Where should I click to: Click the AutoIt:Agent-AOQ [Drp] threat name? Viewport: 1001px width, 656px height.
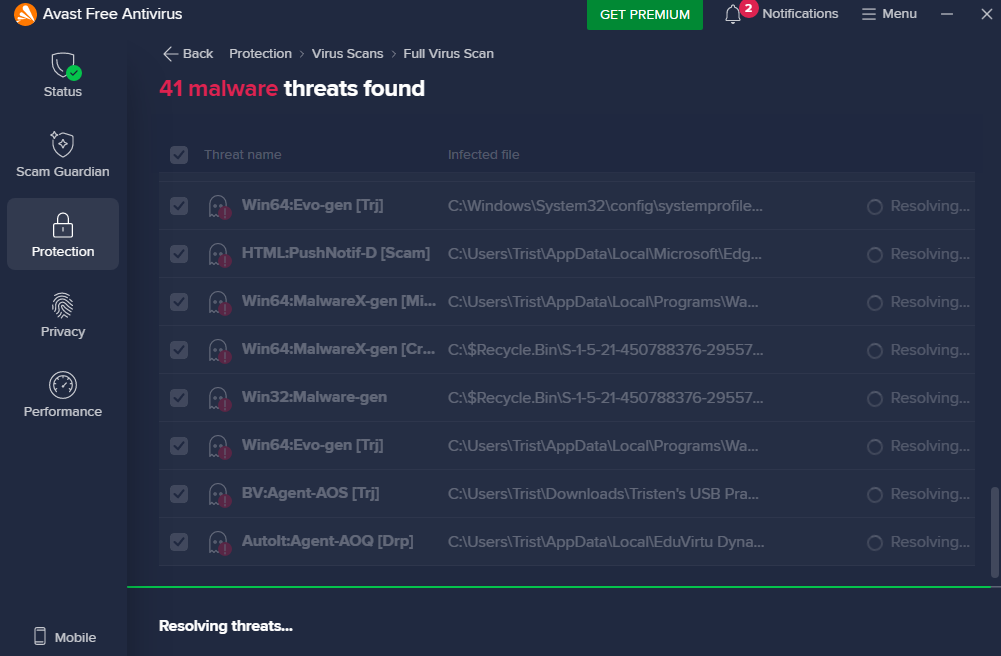[327, 541]
